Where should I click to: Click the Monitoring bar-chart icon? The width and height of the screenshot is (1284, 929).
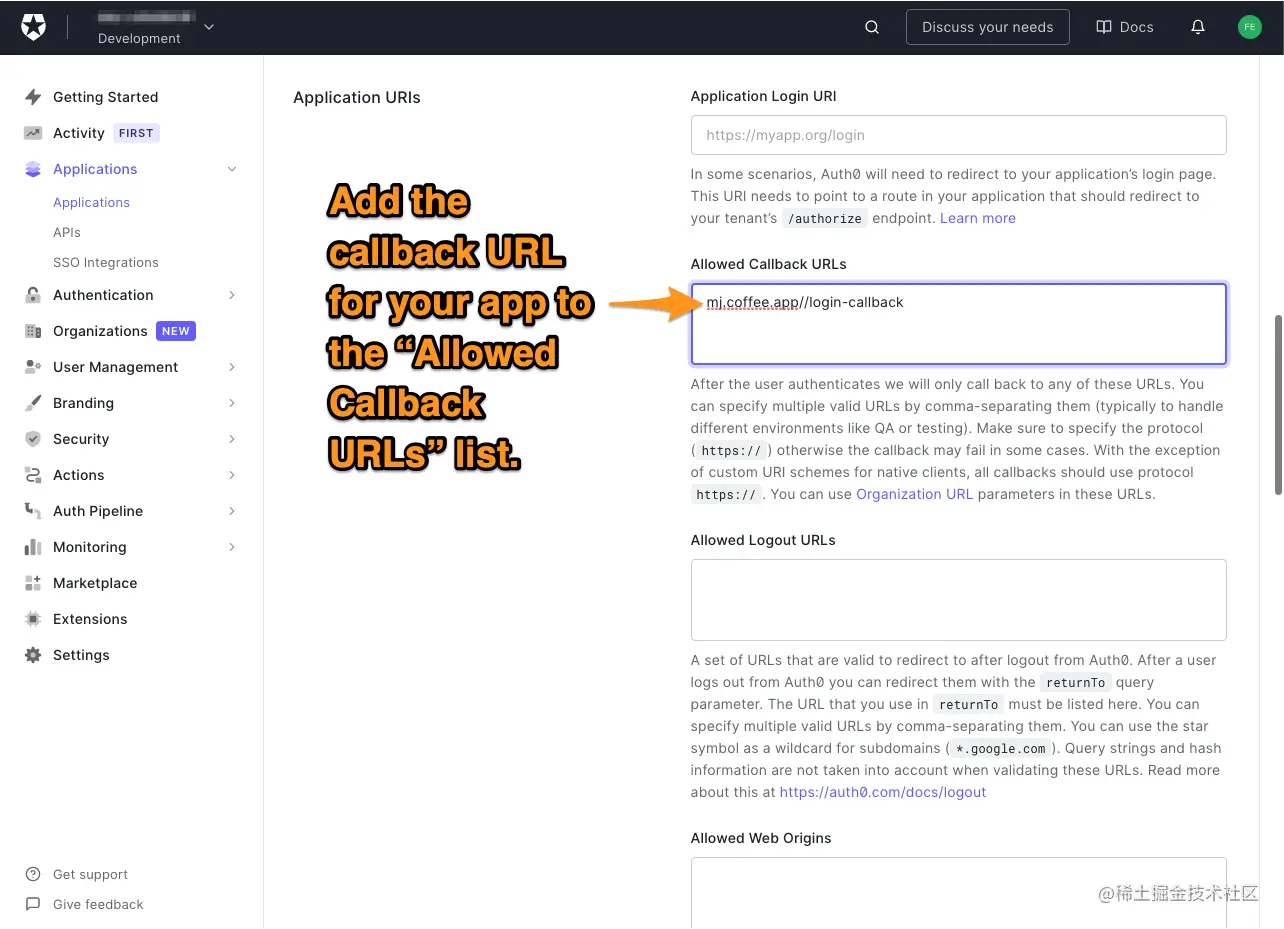point(33,547)
